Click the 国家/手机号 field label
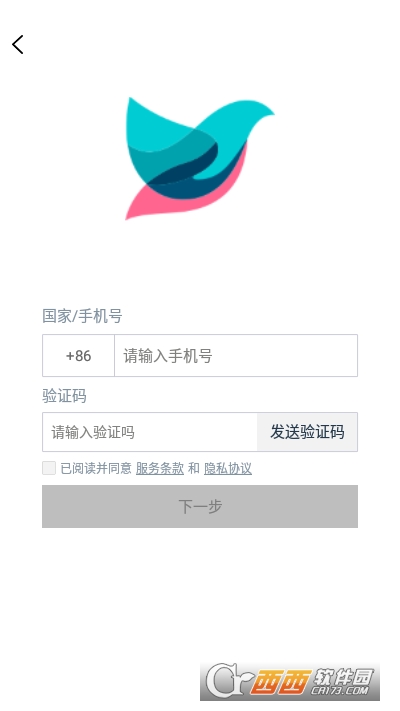The image size is (400, 711). pos(82,316)
